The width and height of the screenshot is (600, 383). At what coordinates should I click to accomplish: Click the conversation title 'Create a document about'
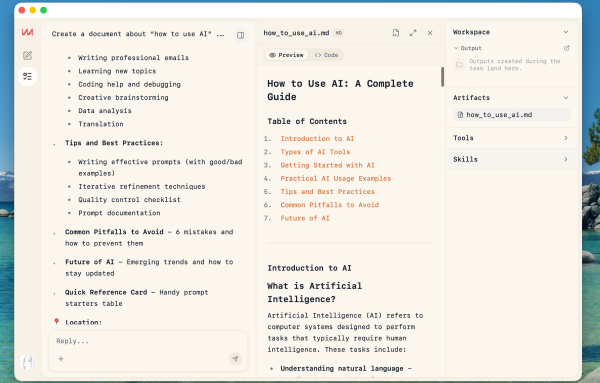pyautogui.click(x=138, y=34)
